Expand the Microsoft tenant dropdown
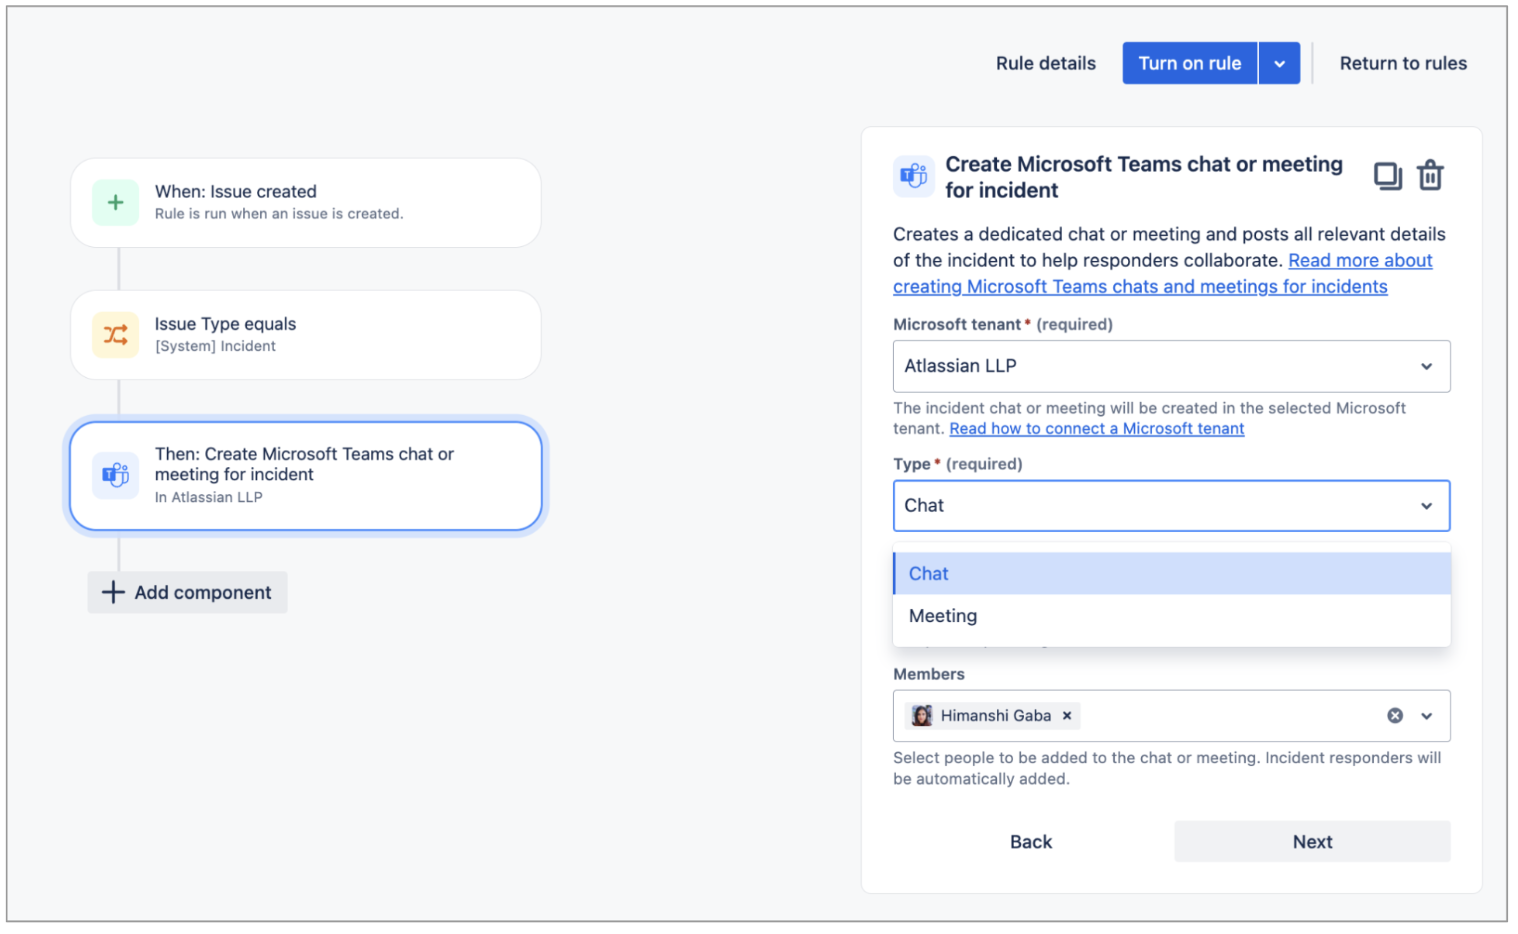The height and width of the screenshot is (934, 1518). [1171, 366]
